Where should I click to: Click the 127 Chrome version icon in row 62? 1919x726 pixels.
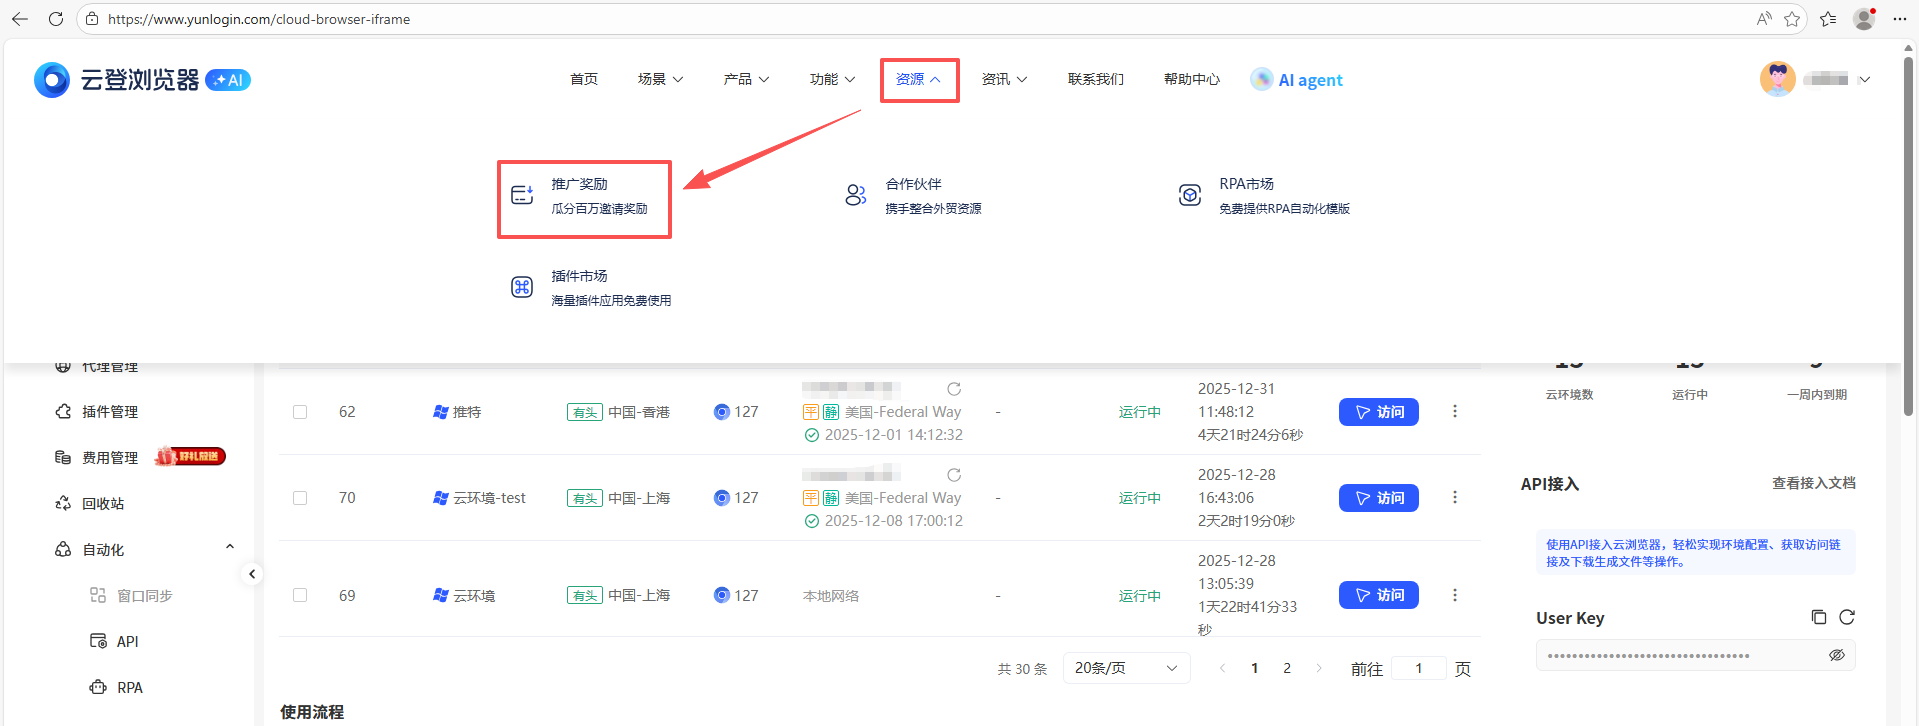coord(721,412)
